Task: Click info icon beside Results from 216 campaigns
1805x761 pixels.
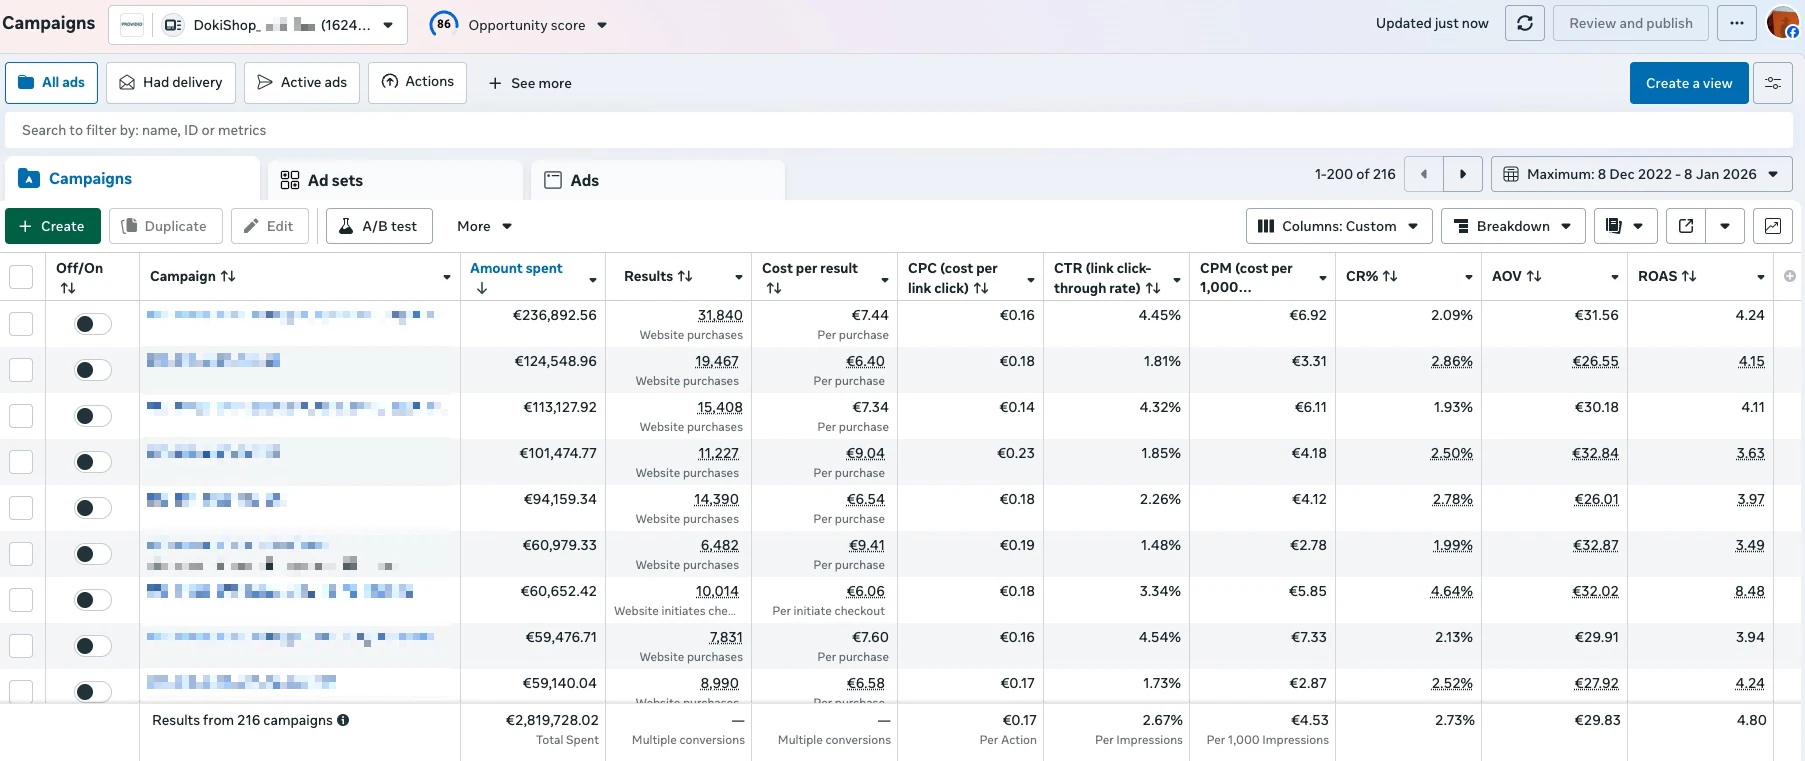Action: click(x=343, y=720)
